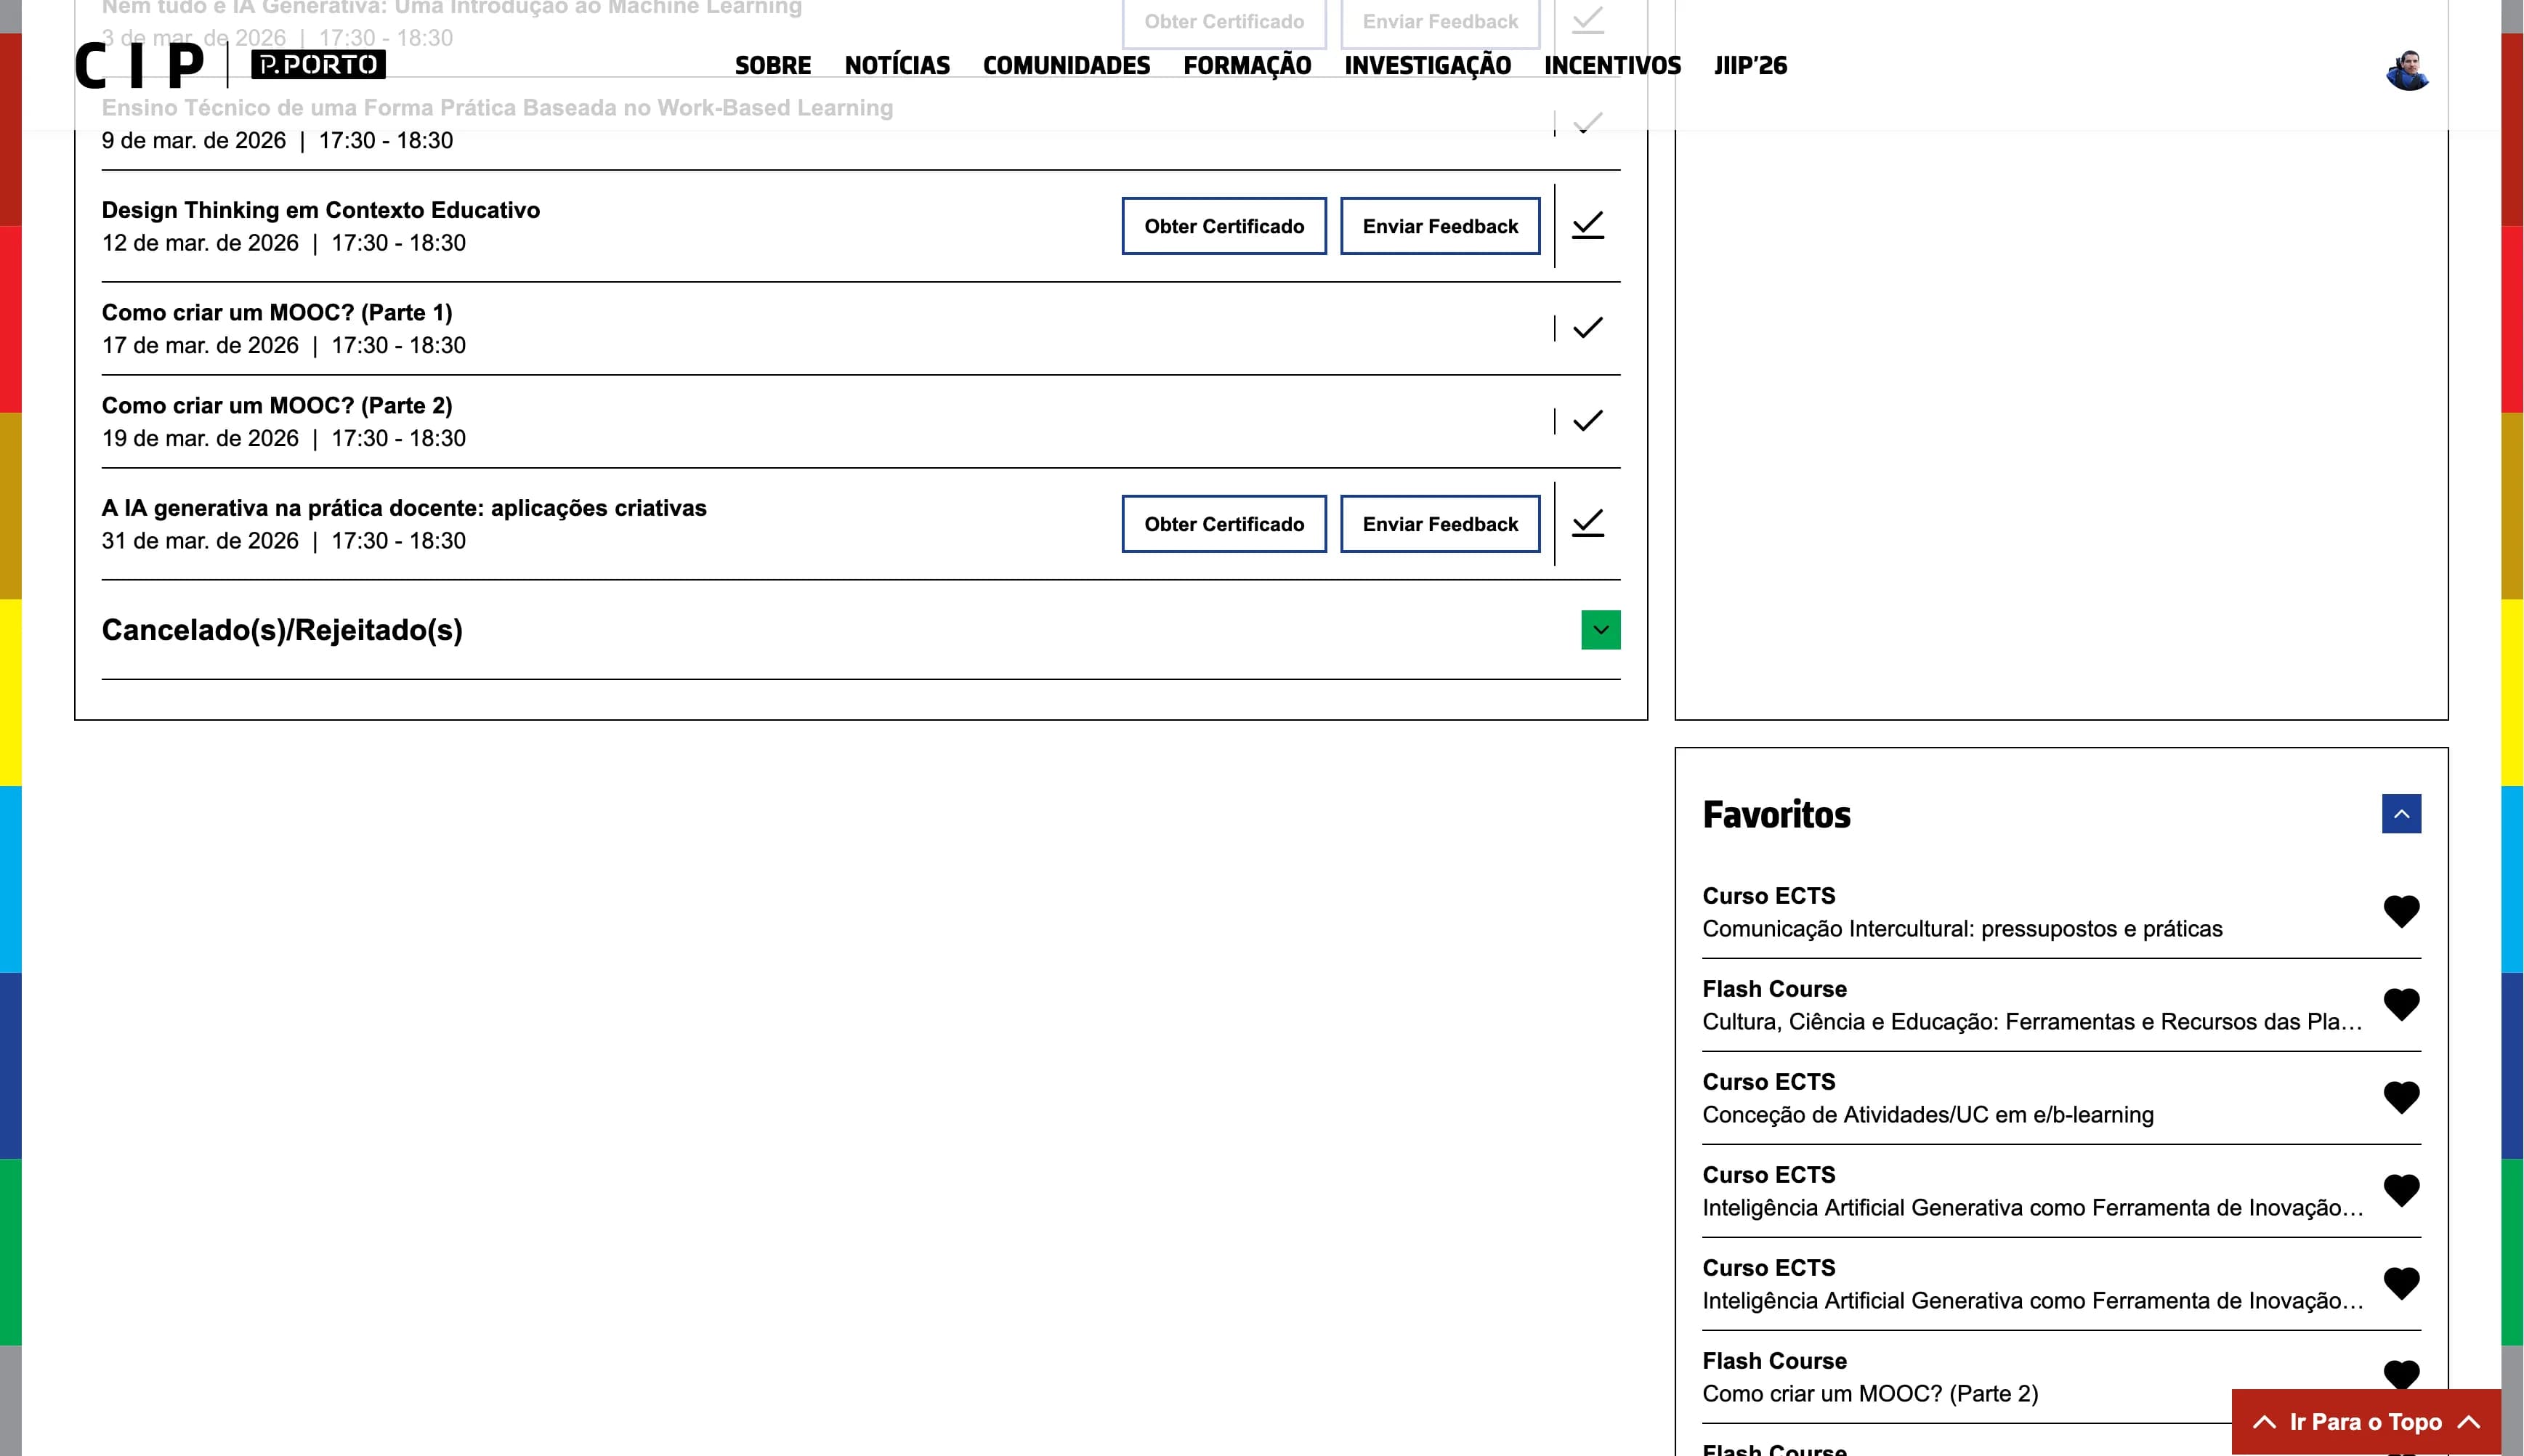Open favorite Comunicação Intercultural: pressupostos e práticas
Viewport: 2524px width, 1456px height.
1962,929
